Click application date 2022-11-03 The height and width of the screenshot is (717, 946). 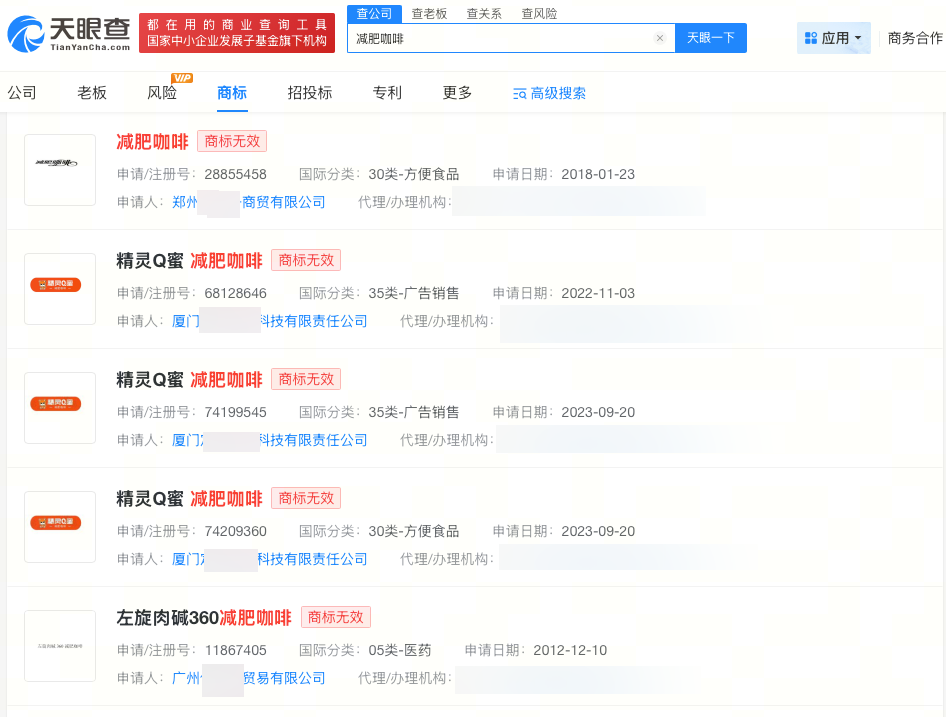[x=598, y=293]
